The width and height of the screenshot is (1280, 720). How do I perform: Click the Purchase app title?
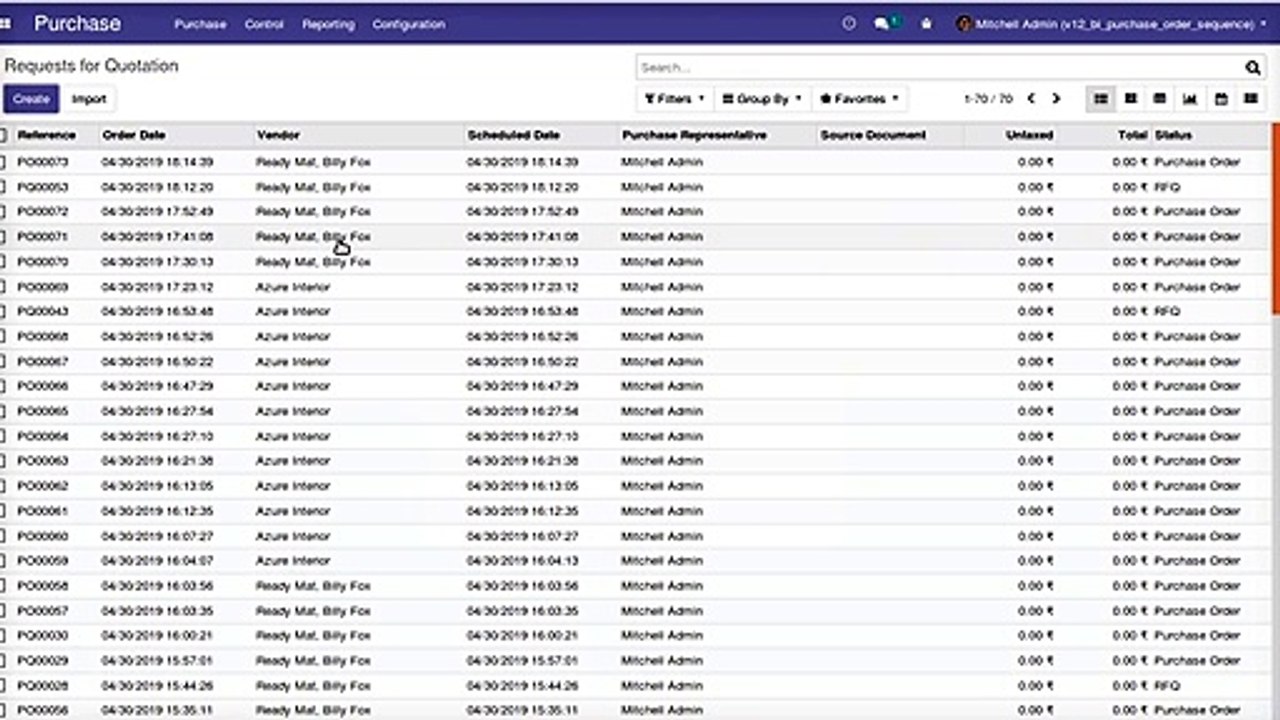point(77,24)
